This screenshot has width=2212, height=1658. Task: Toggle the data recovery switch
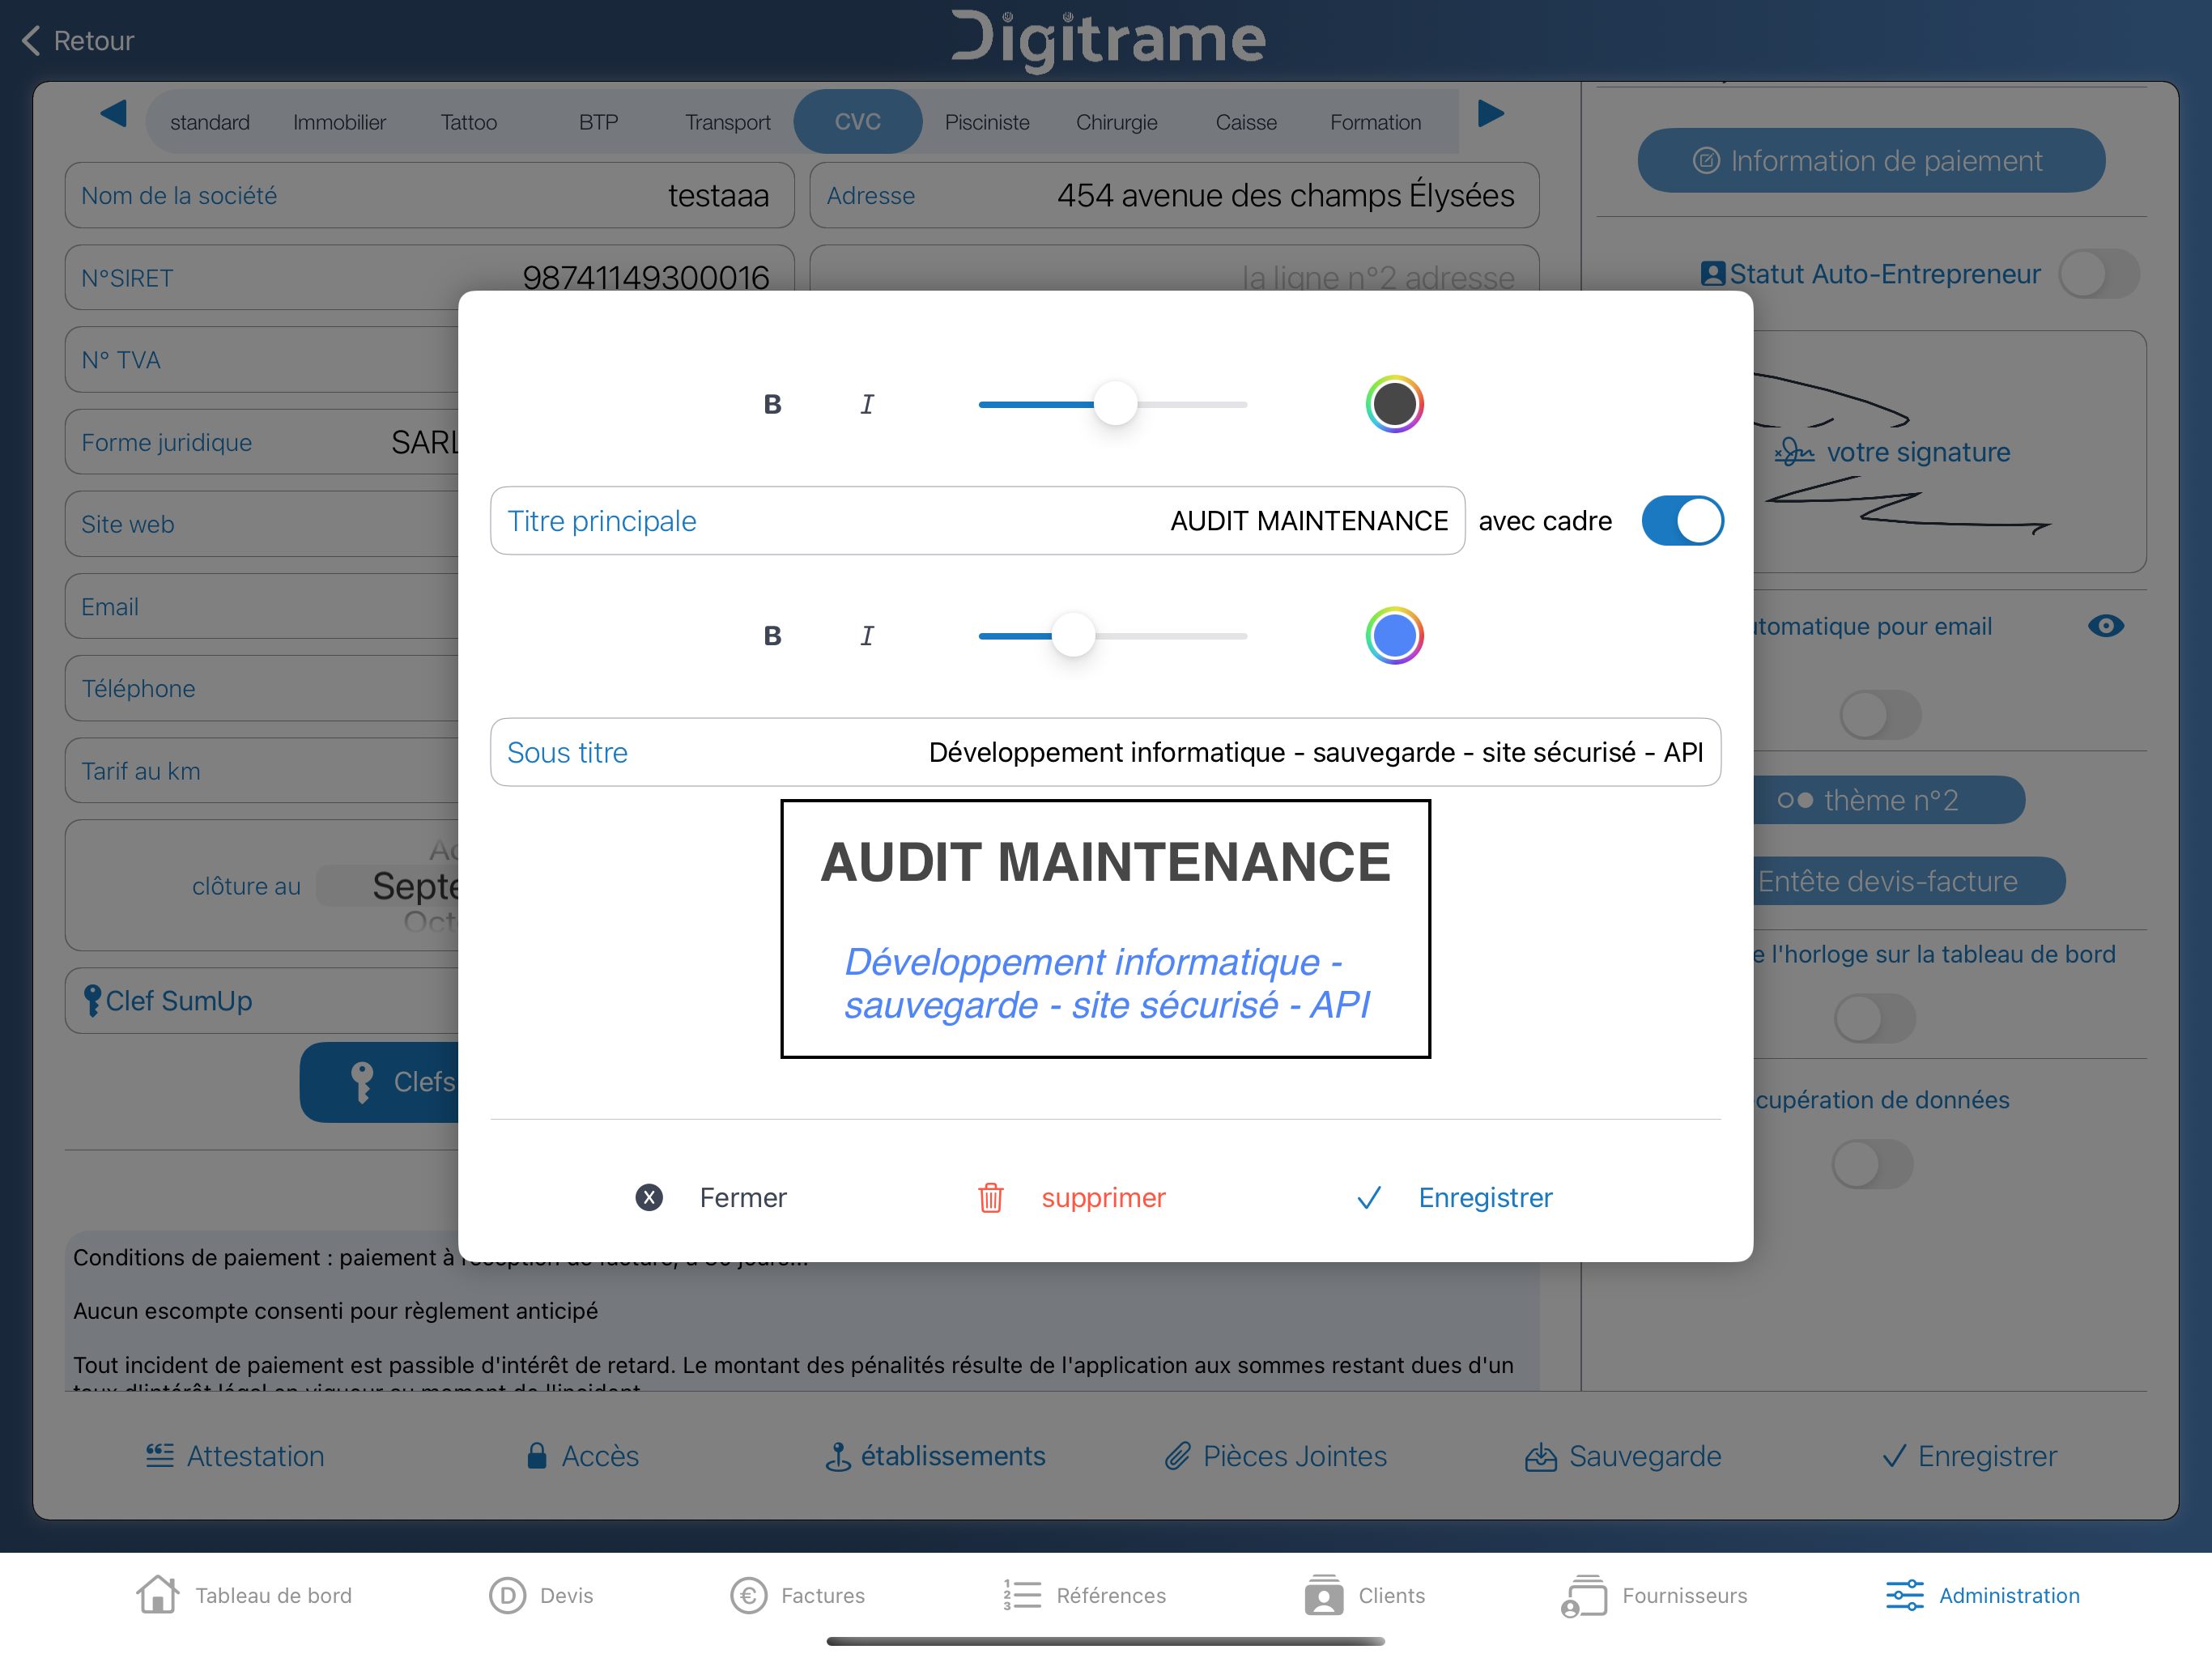coord(1872,1165)
